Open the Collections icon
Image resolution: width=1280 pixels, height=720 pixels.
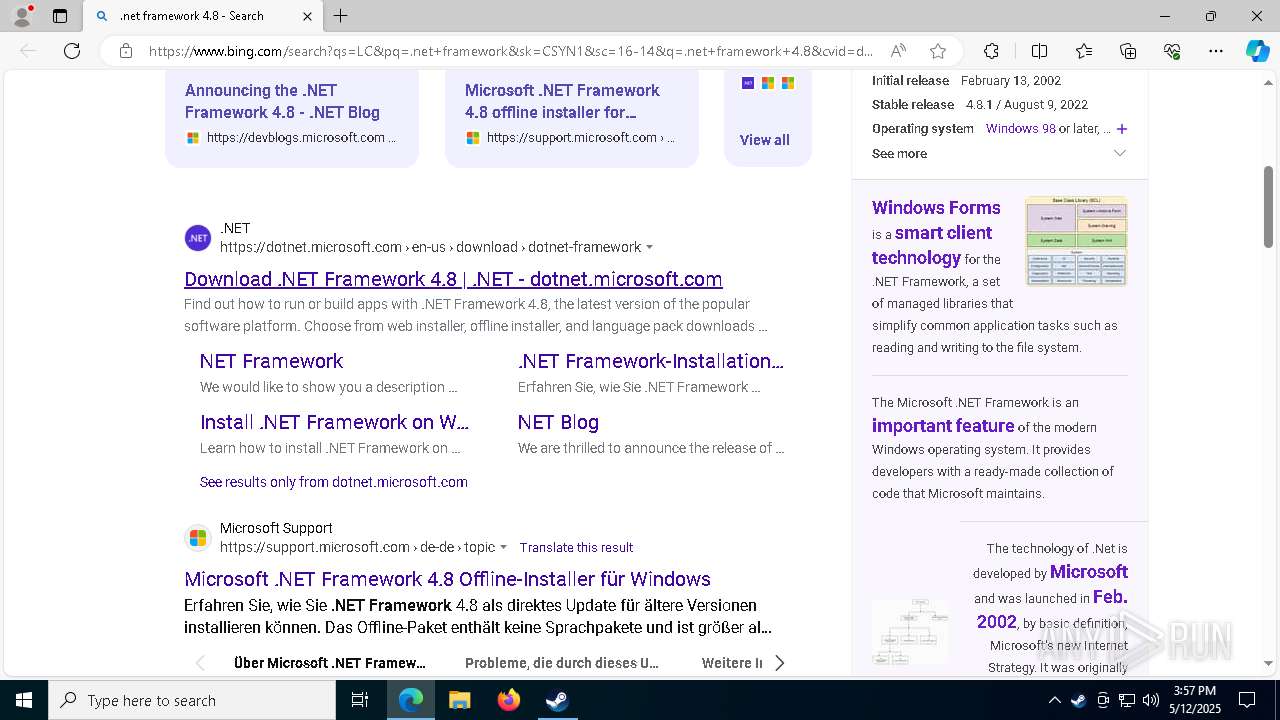[x=1128, y=51]
